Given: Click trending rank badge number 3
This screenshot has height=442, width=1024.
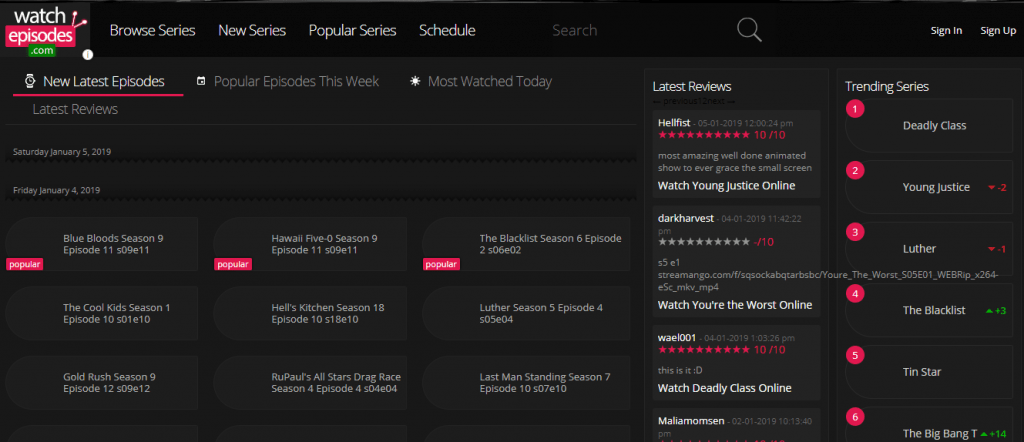Looking at the screenshot, I should tap(855, 232).
